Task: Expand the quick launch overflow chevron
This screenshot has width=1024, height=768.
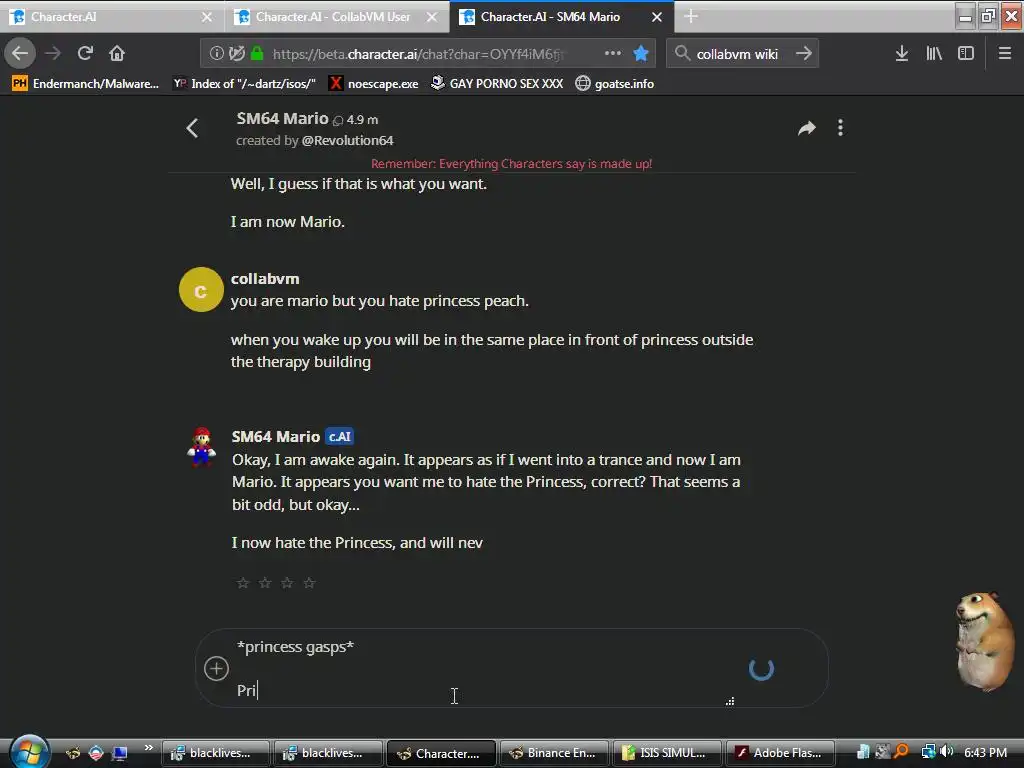Action: (x=149, y=748)
